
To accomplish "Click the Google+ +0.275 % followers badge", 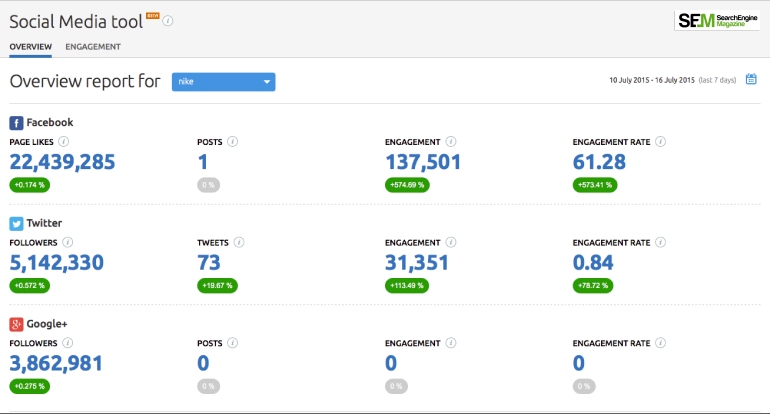I will point(29,386).
